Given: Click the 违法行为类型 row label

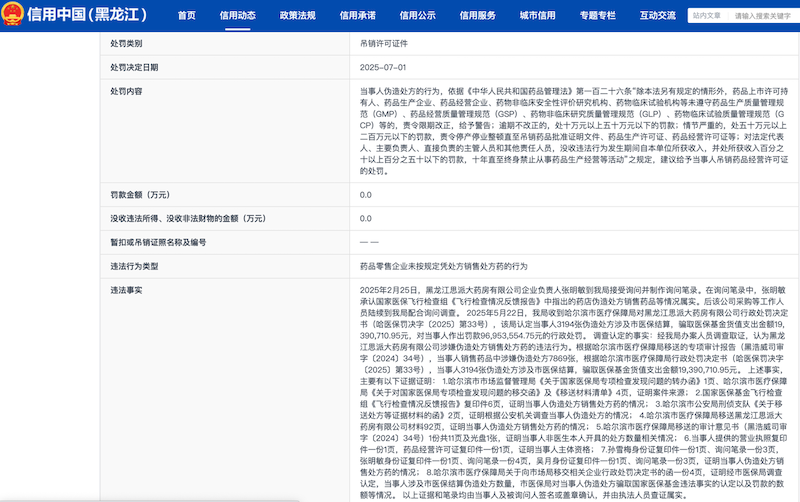Looking at the screenshot, I should click(x=134, y=266).
